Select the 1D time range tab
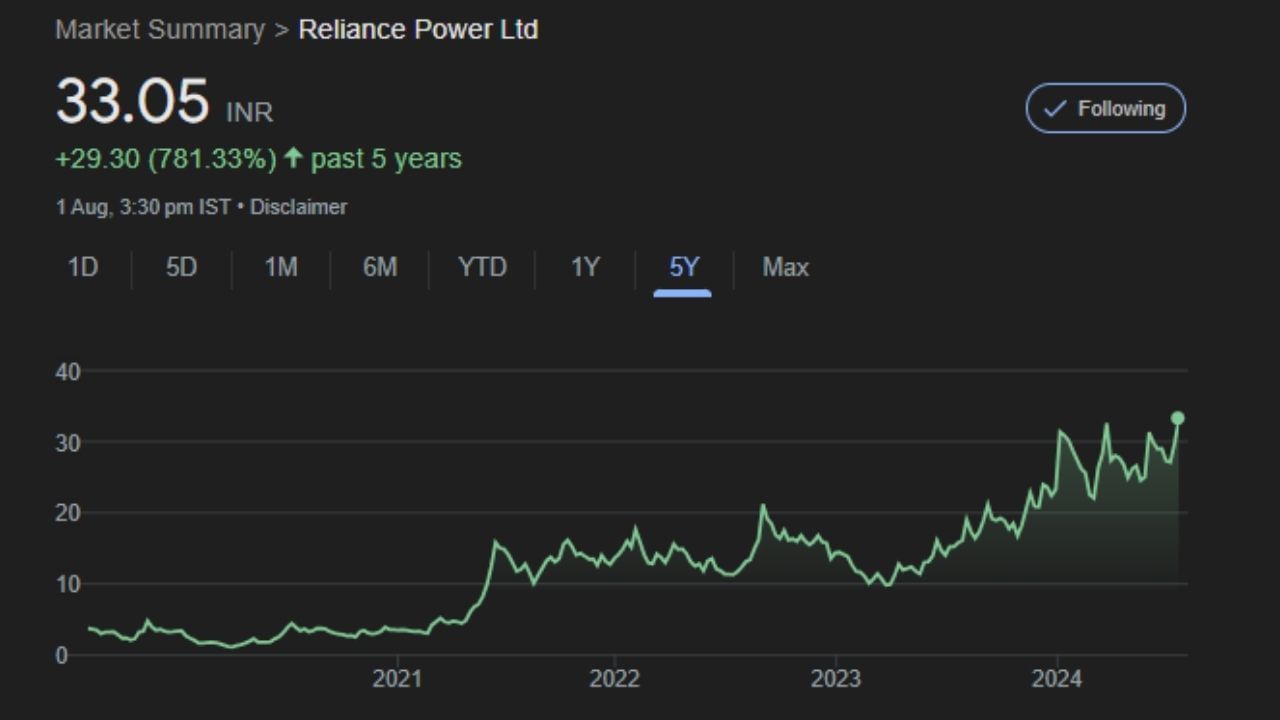This screenshot has height=720, width=1280. (x=83, y=268)
